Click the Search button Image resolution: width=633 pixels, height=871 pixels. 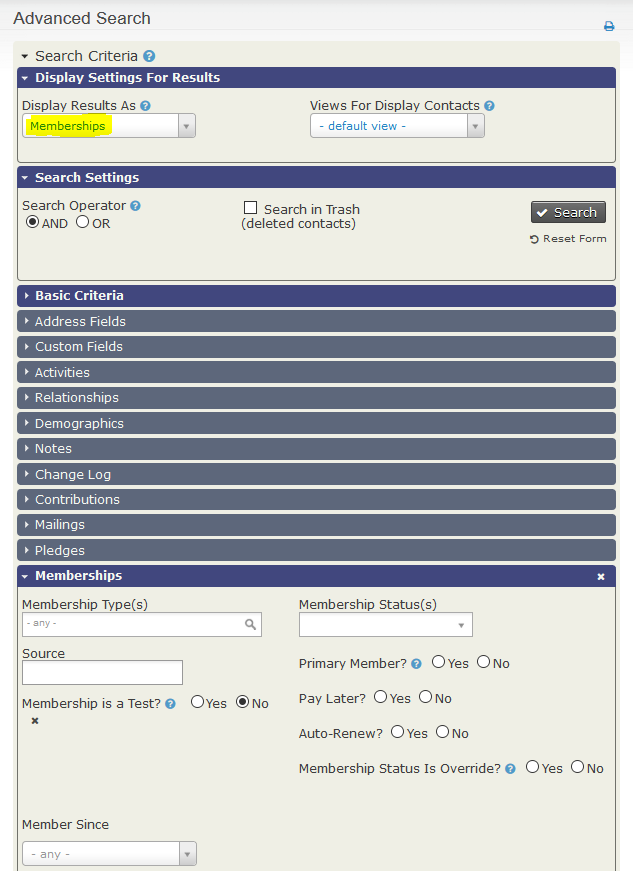click(568, 212)
